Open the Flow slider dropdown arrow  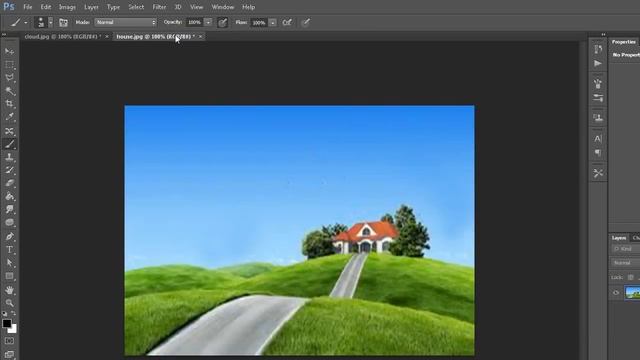click(x=273, y=23)
